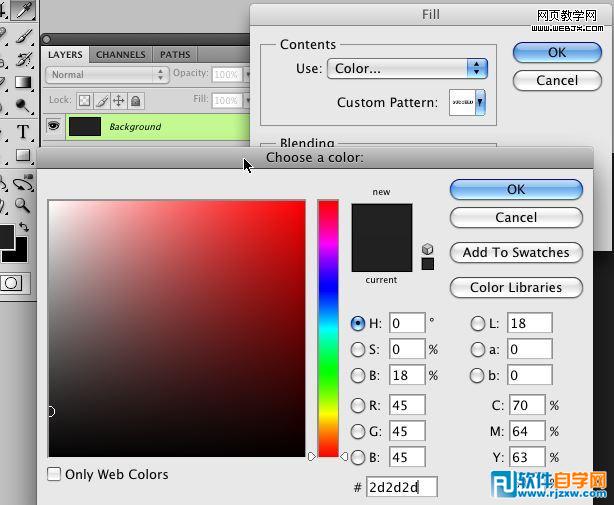Lock image pixels in Layers panel

pos(102,101)
